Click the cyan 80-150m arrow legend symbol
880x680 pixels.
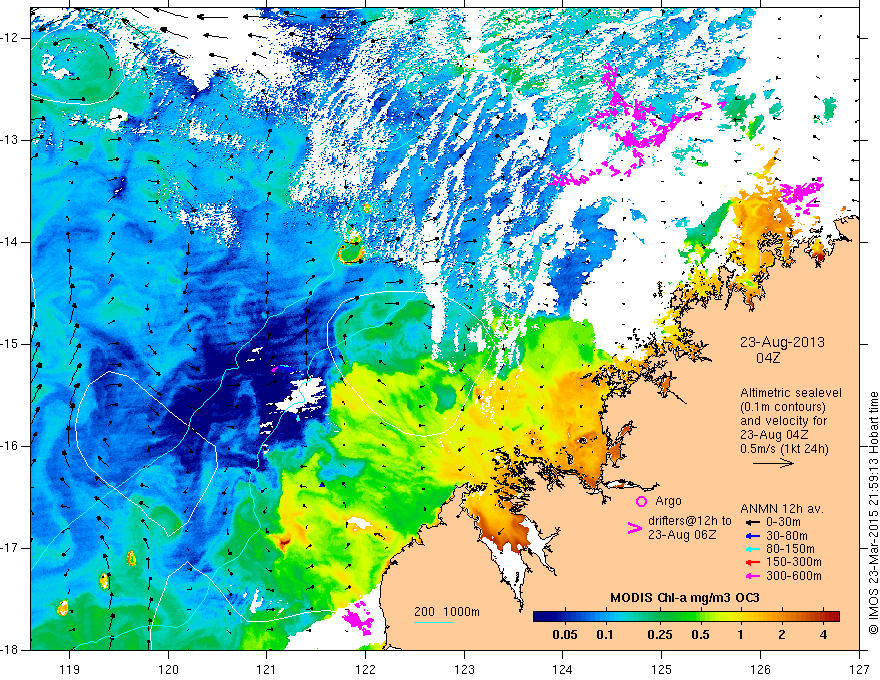753,549
